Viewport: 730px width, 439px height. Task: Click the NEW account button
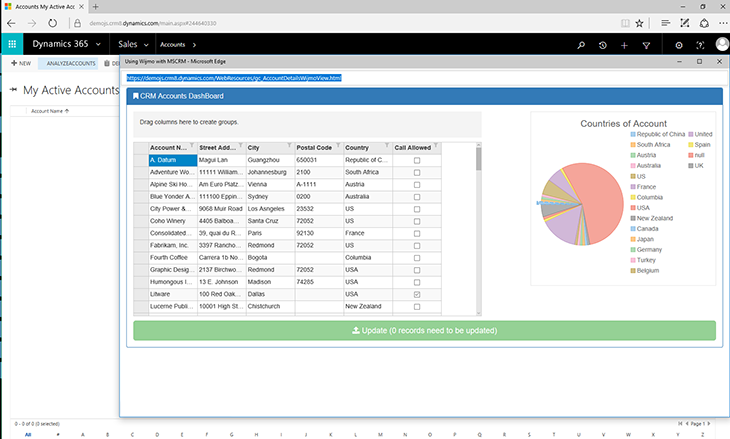click(21, 63)
